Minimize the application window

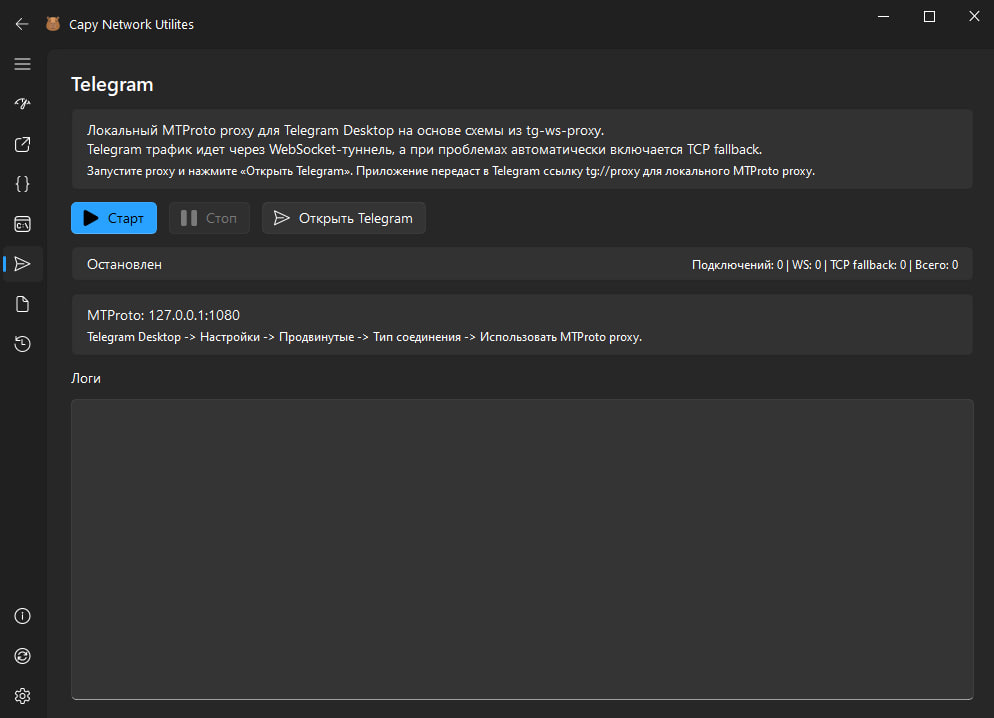click(883, 16)
